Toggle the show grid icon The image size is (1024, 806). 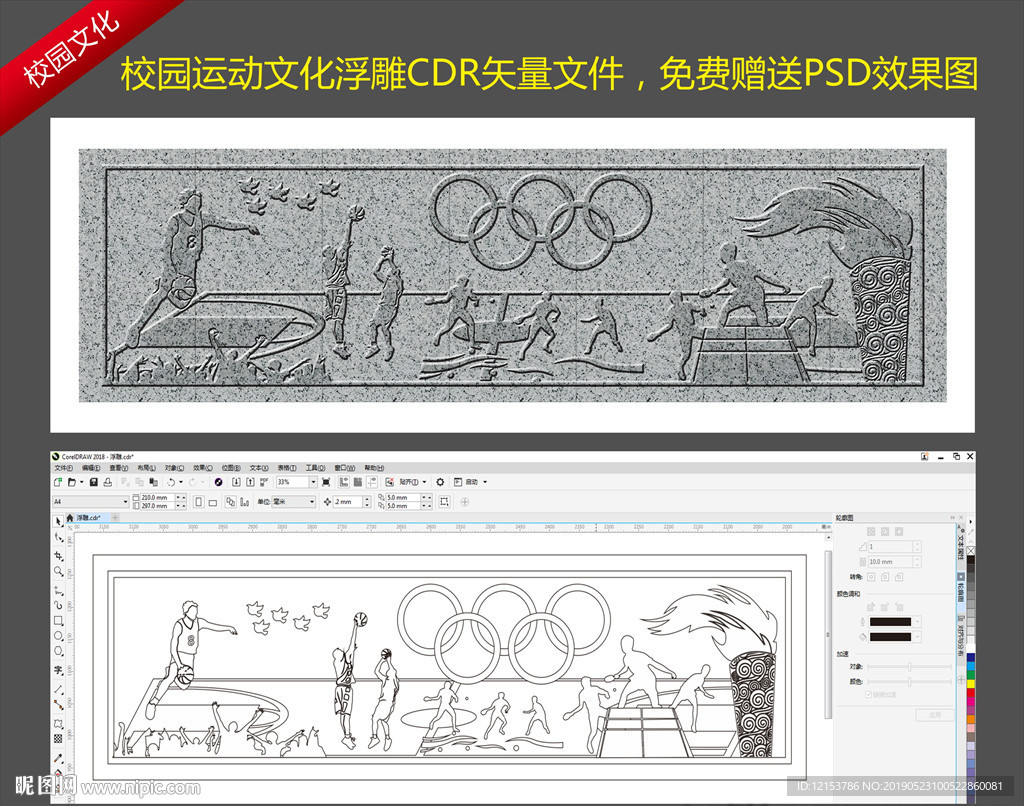tap(357, 482)
